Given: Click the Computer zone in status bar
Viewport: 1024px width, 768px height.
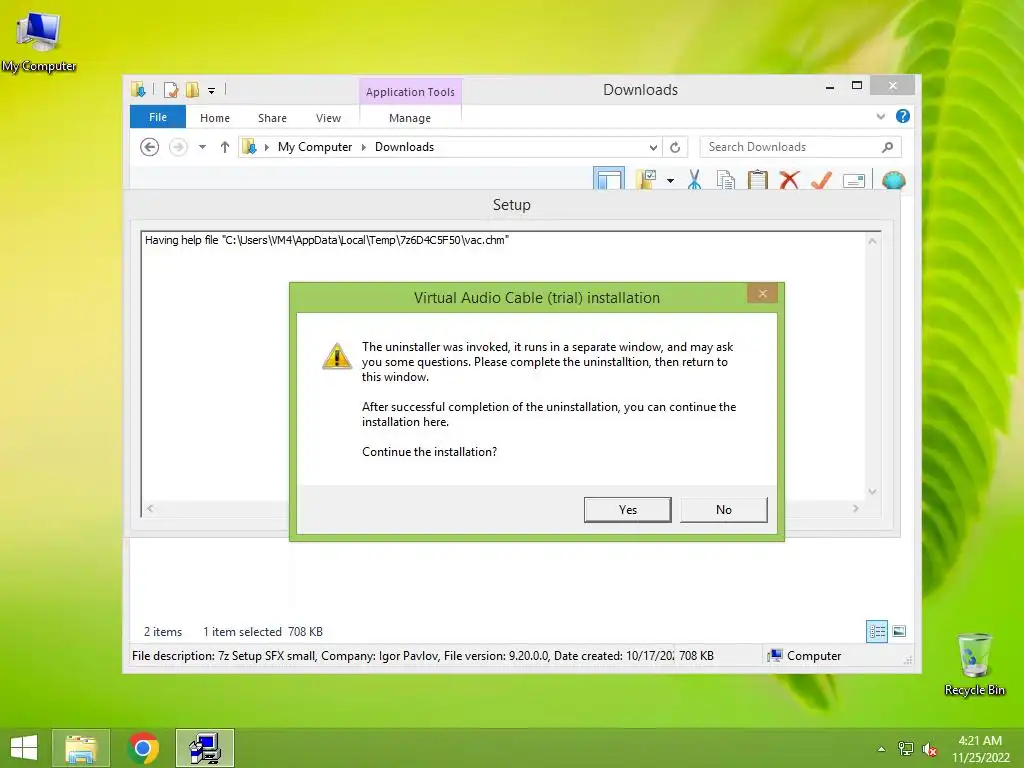Looking at the screenshot, I should pyautogui.click(x=805, y=656).
